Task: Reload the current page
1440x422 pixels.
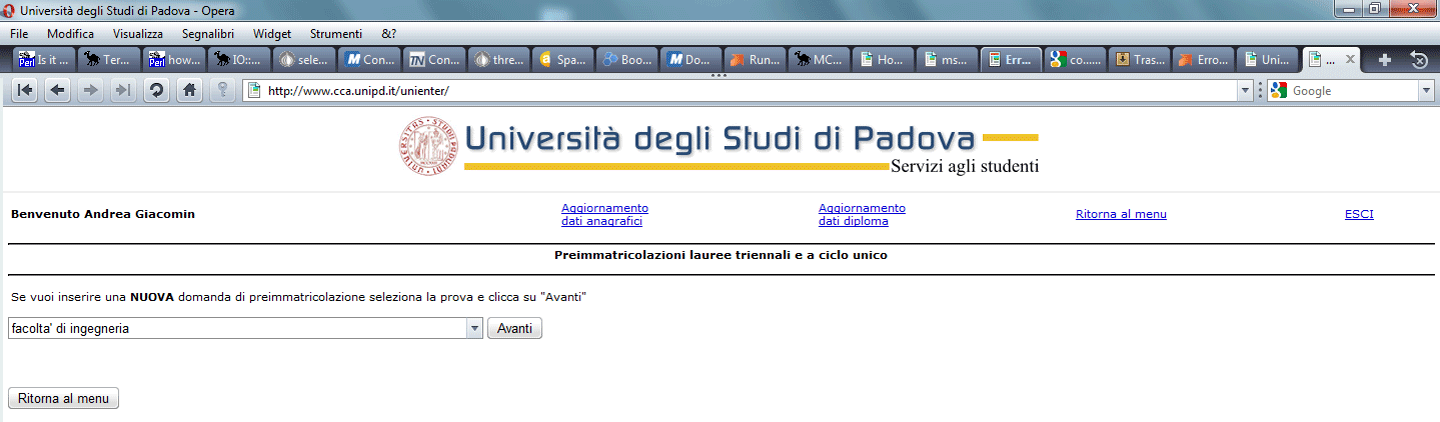Action: pos(155,90)
